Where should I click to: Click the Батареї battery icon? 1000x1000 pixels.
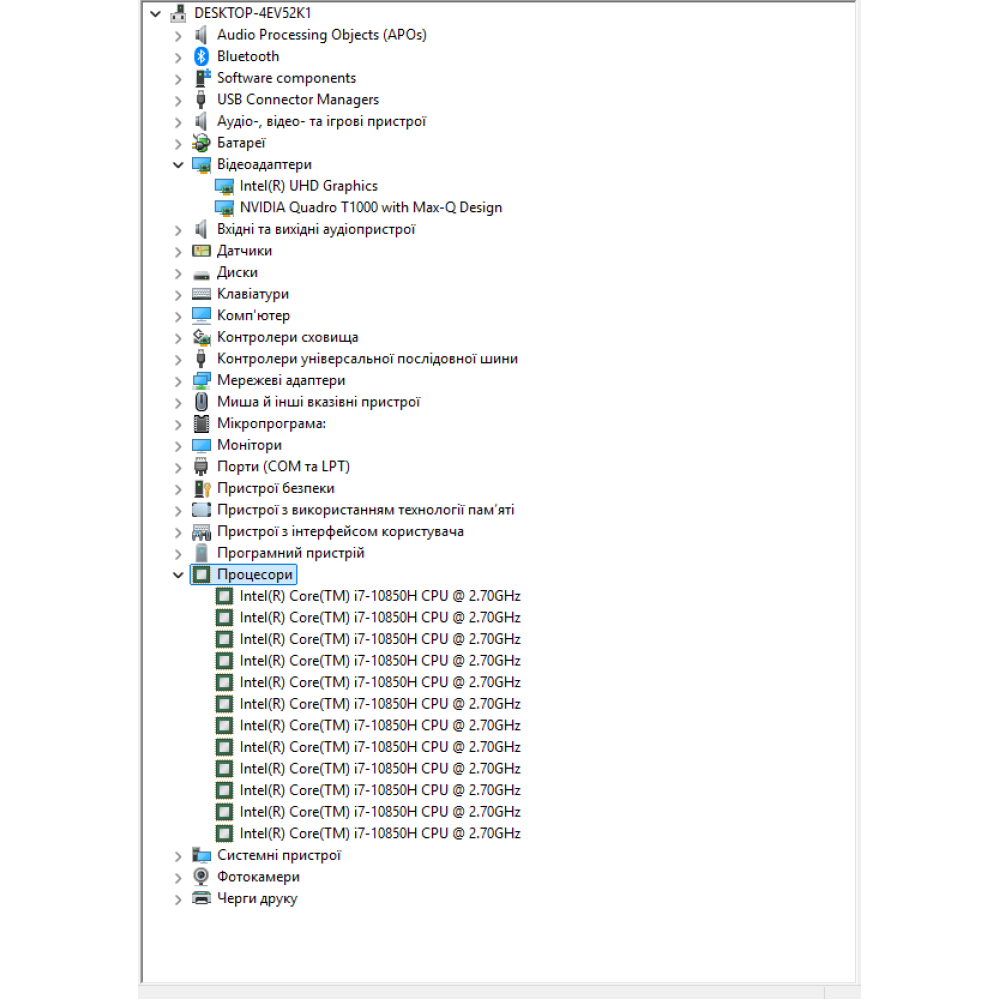point(202,143)
